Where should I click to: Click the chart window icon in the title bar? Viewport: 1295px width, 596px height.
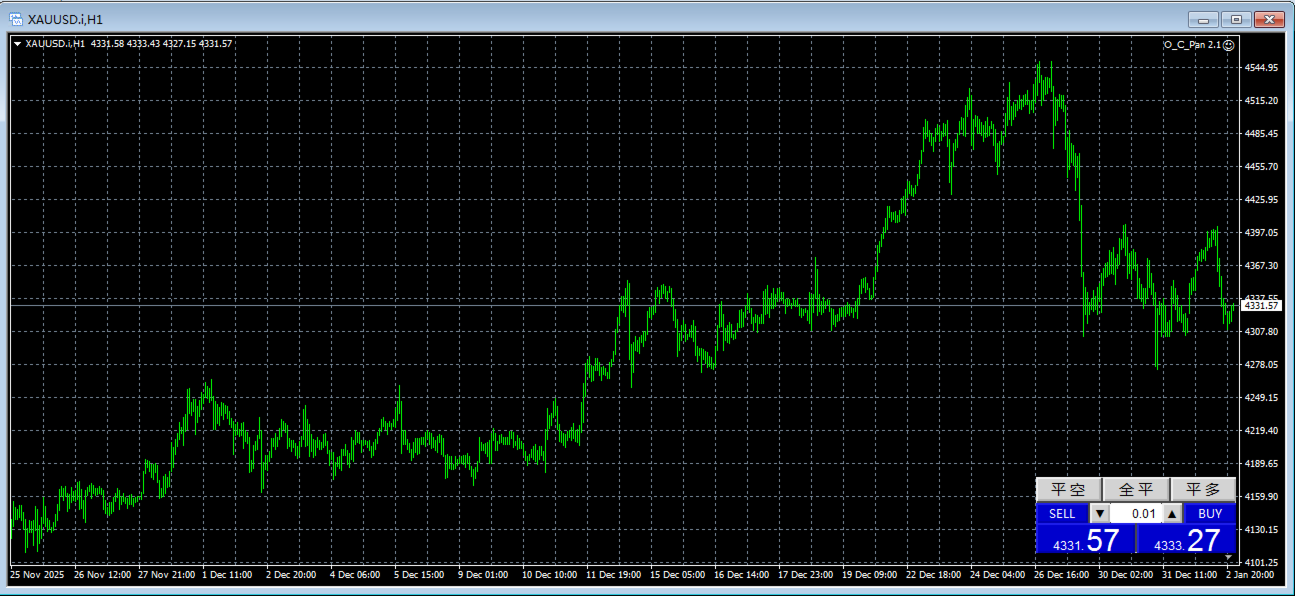click(16, 19)
